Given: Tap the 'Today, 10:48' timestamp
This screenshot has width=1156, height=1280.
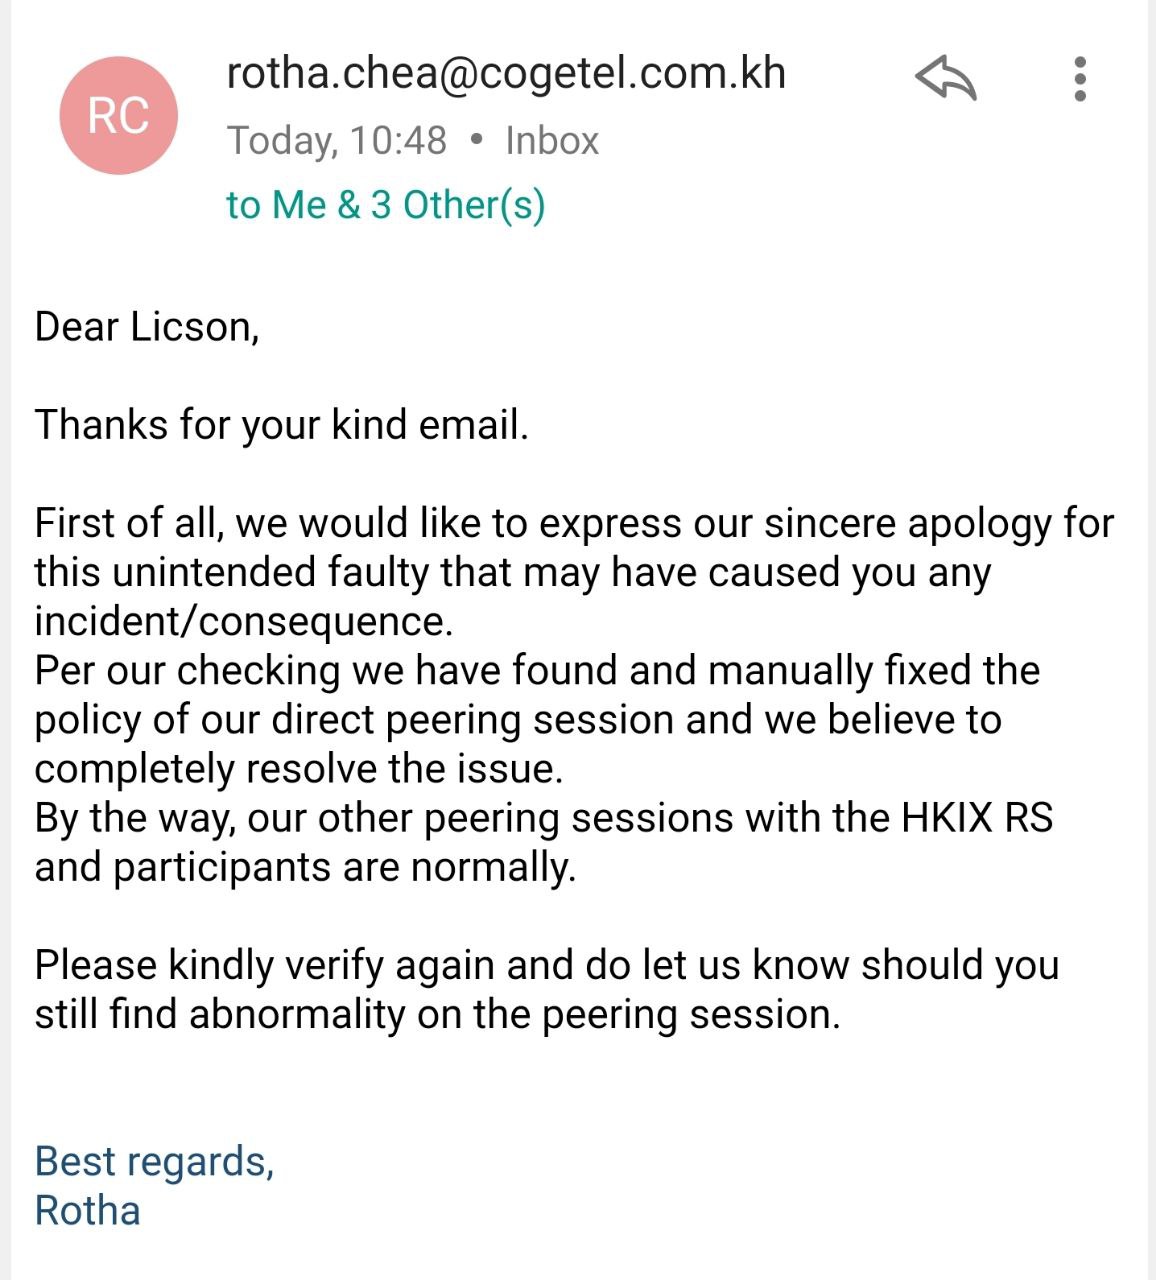Looking at the screenshot, I should pos(337,141).
